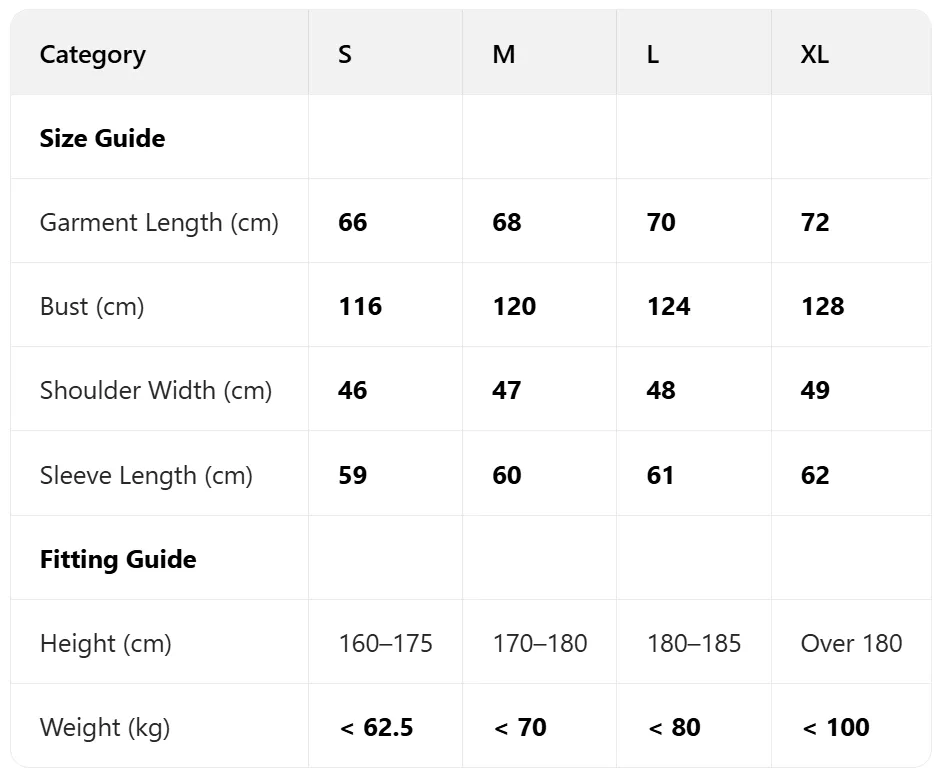Click the Size Guide section heading
This screenshot has width=934, height=774.
coord(103,138)
